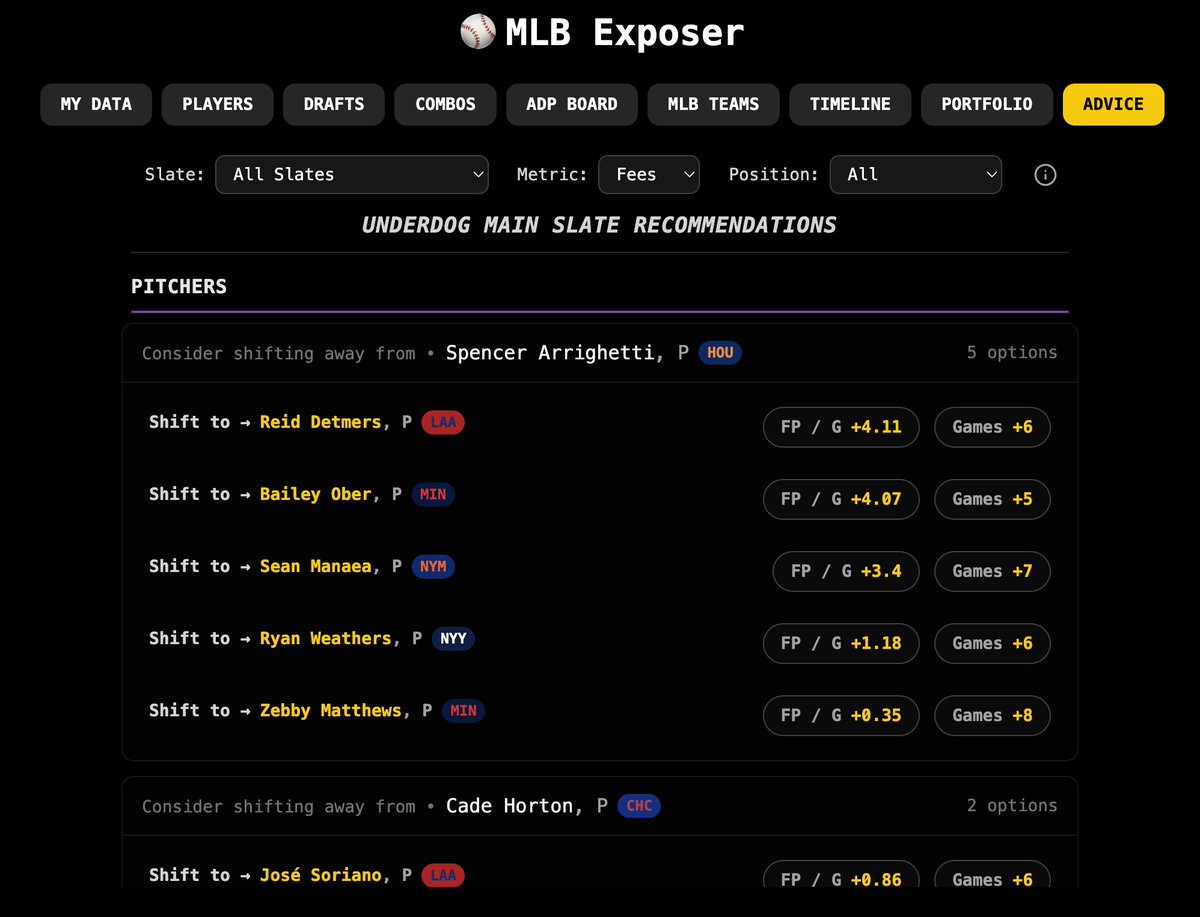Click the Cade Horton player name

[512, 805]
